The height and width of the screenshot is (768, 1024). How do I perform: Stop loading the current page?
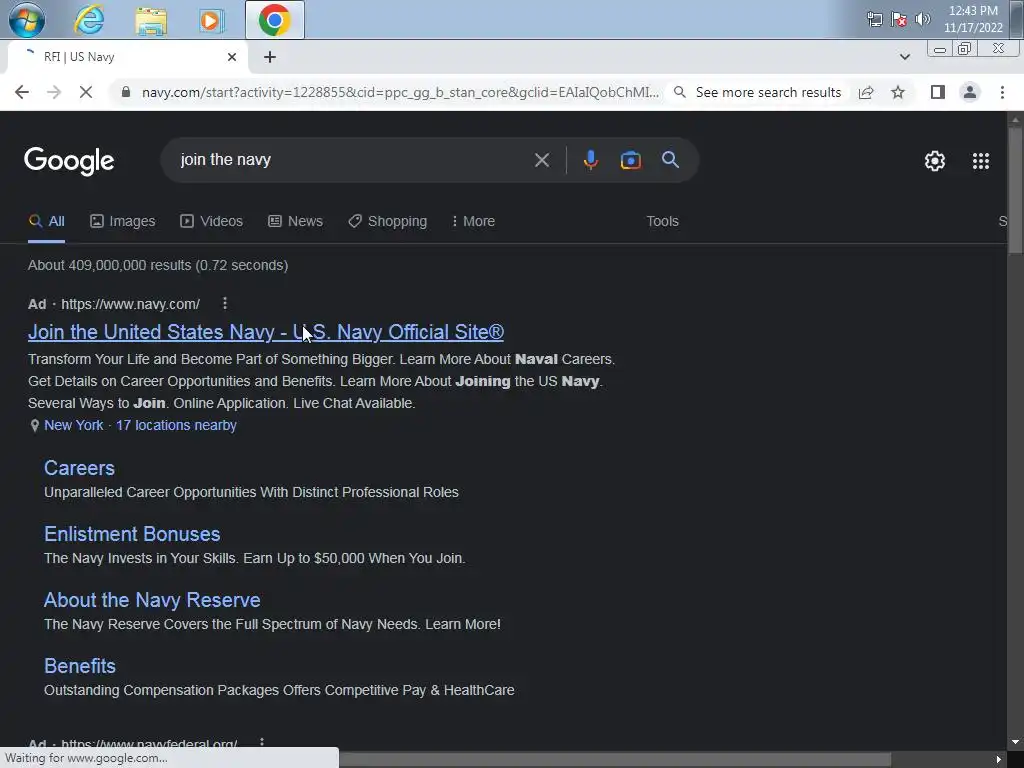coord(86,92)
